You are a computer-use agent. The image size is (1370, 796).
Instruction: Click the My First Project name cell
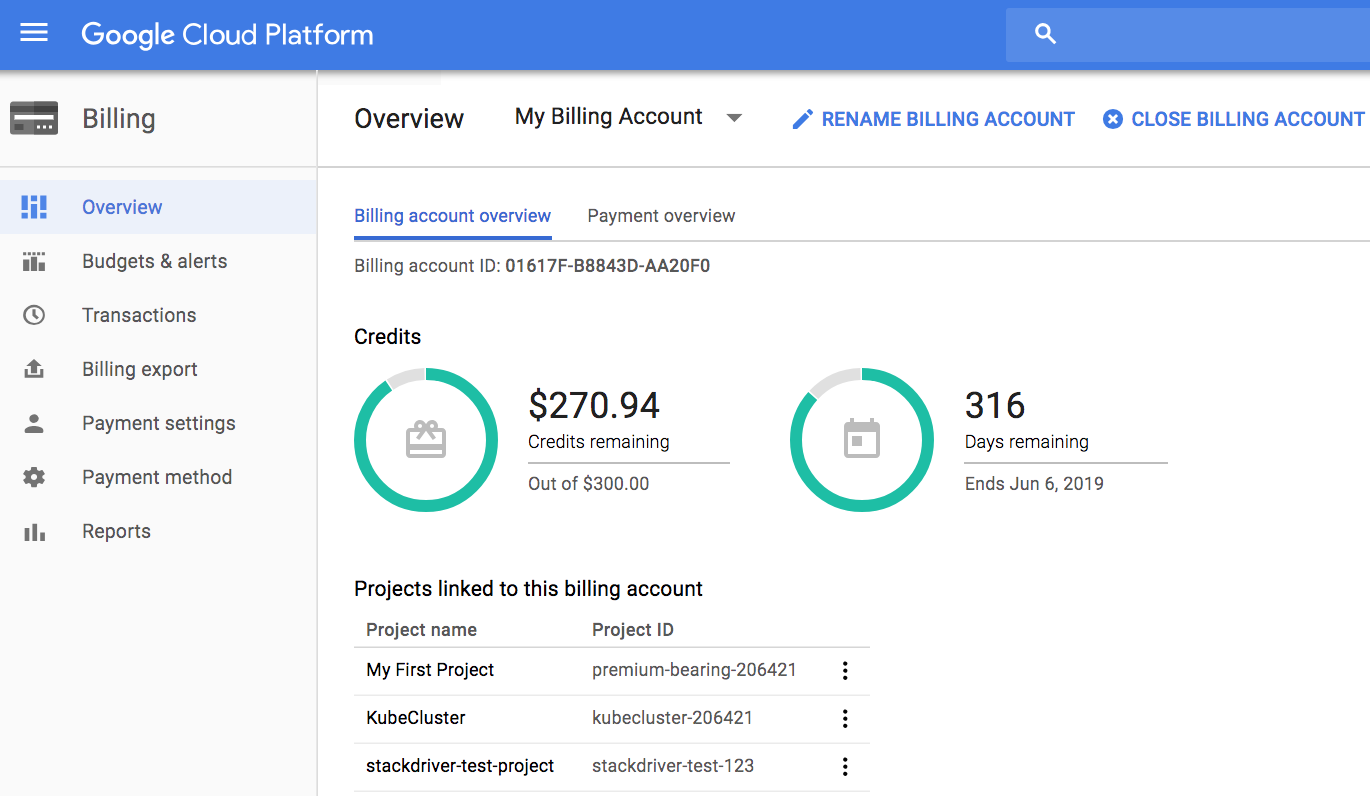[430, 670]
